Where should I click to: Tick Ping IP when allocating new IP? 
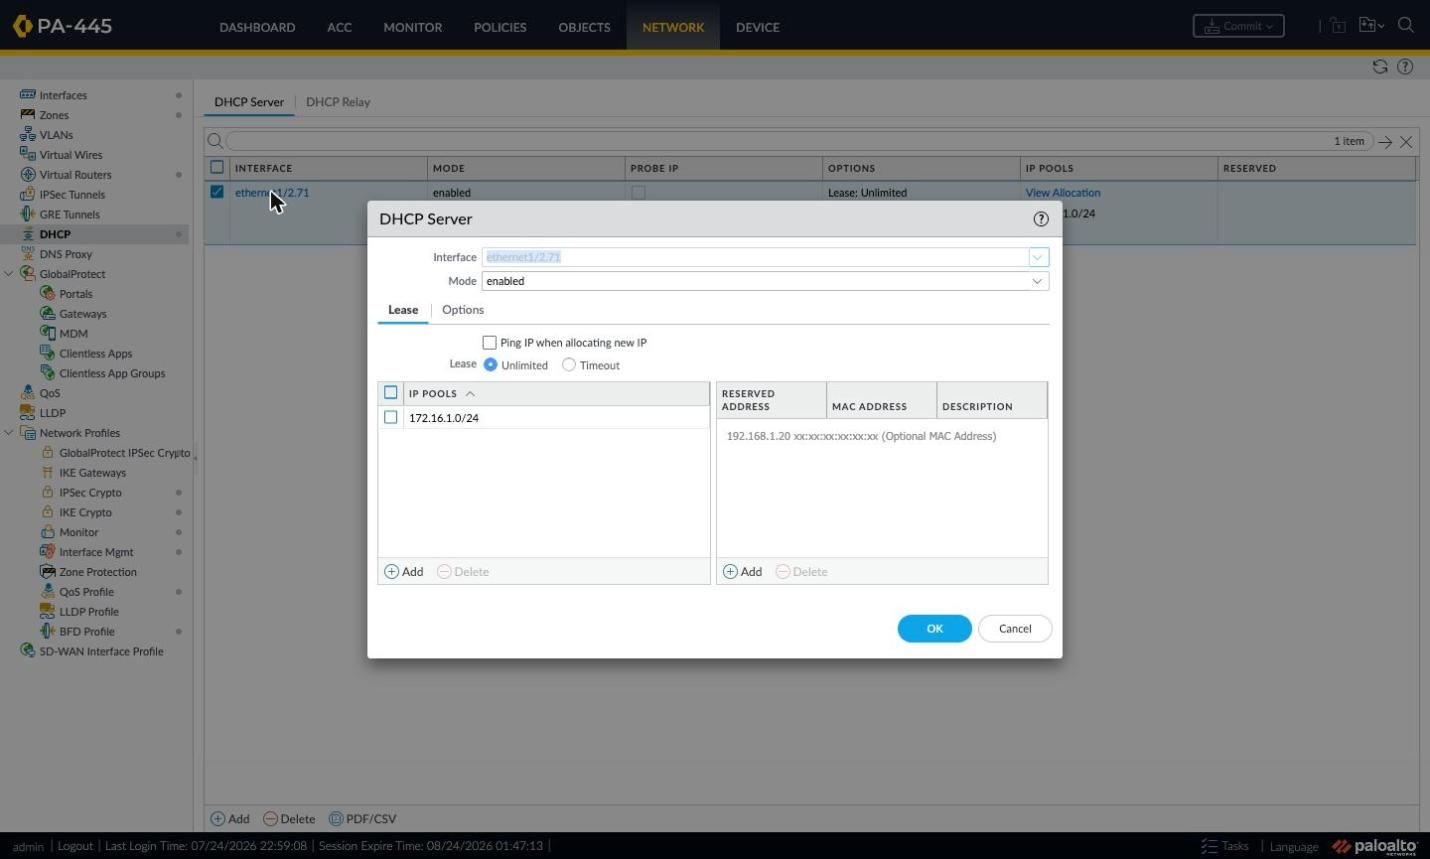(490, 342)
